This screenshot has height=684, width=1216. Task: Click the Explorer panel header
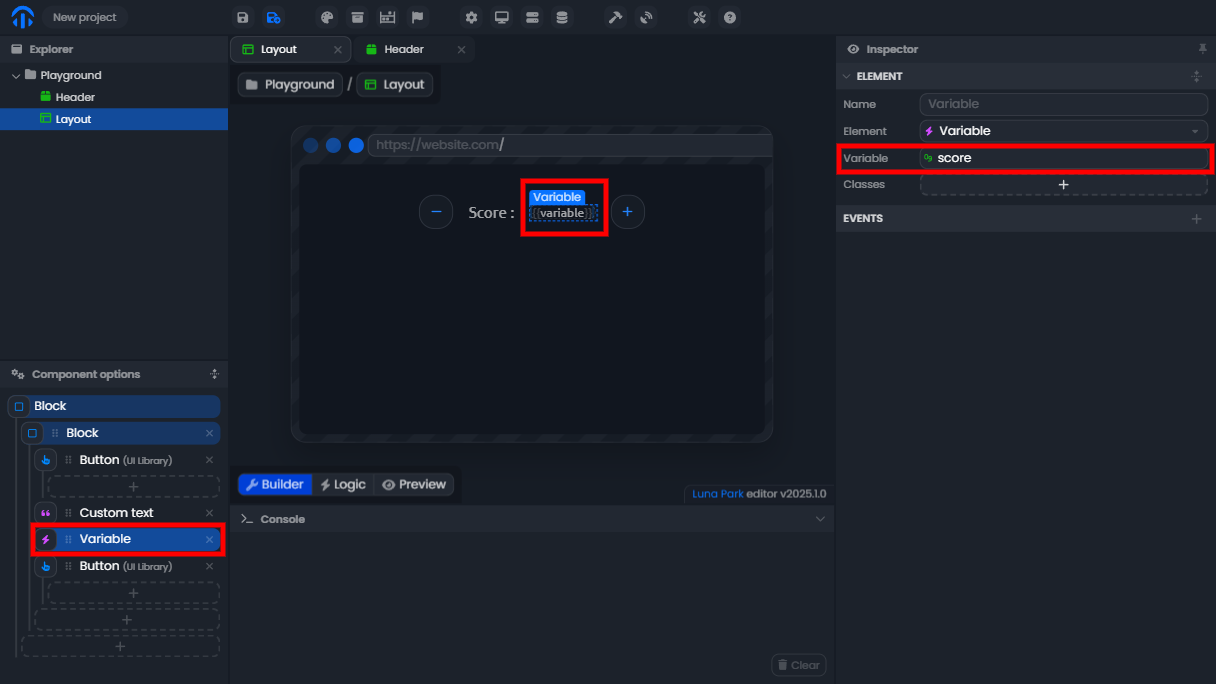(x=114, y=49)
